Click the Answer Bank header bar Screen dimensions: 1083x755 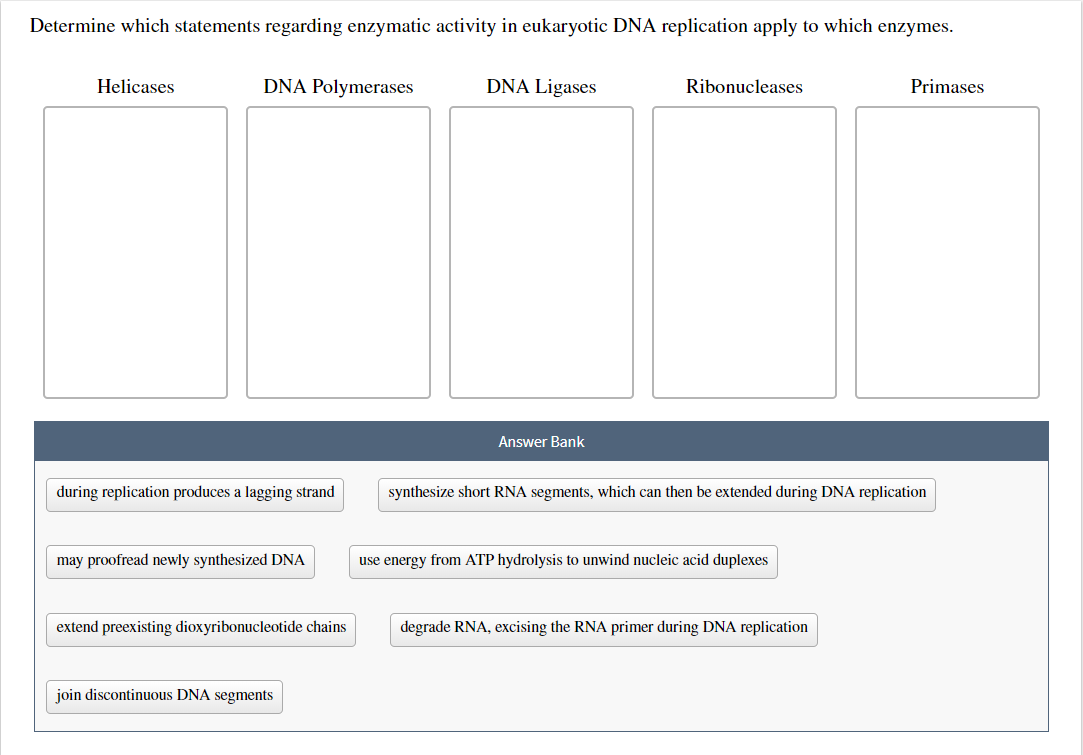pos(541,441)
